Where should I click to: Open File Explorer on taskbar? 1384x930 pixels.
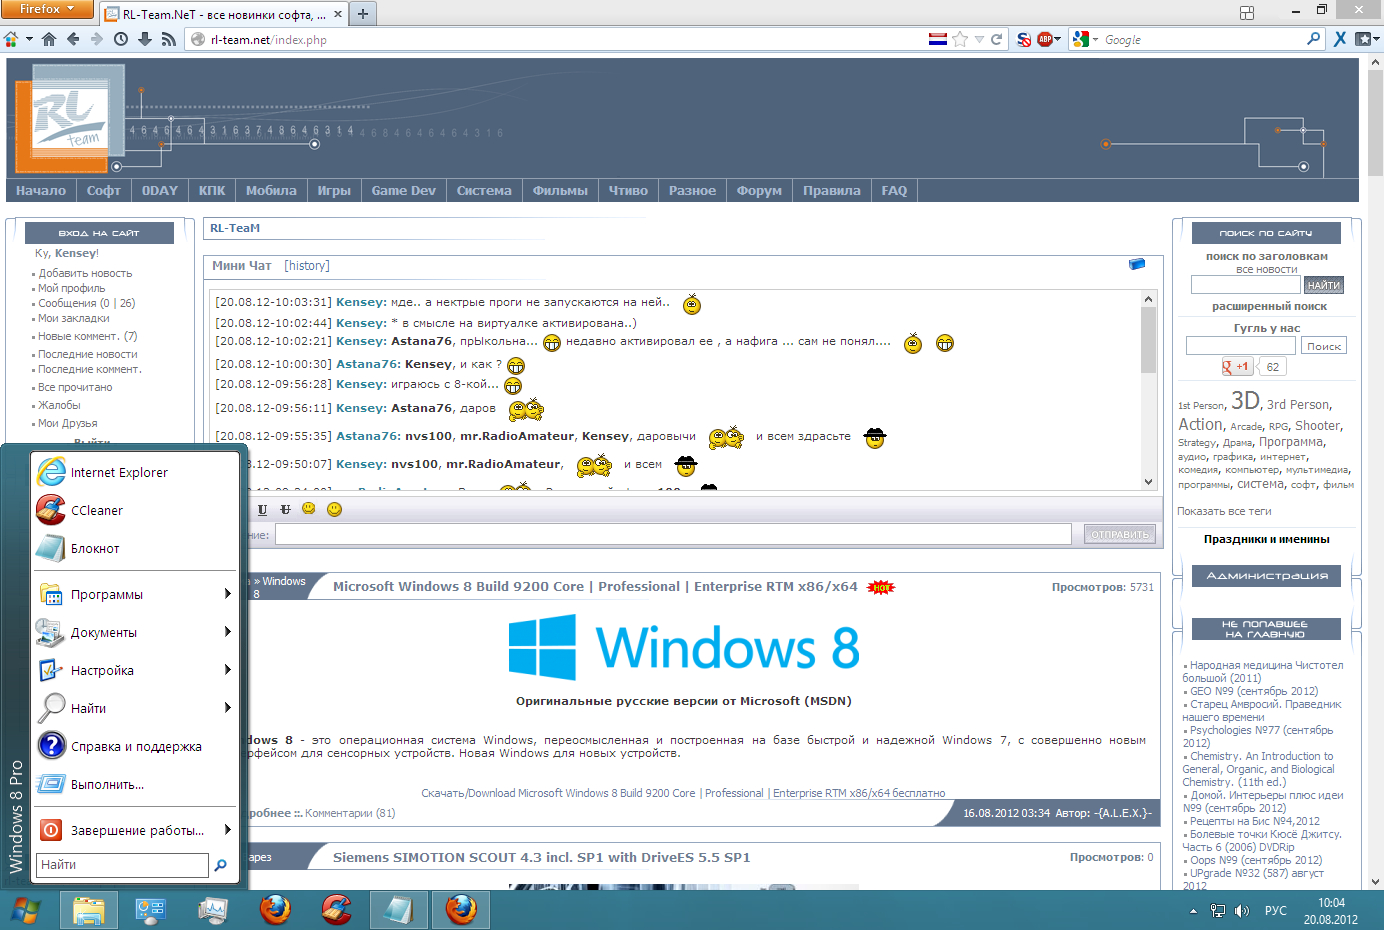coord(89,911)
